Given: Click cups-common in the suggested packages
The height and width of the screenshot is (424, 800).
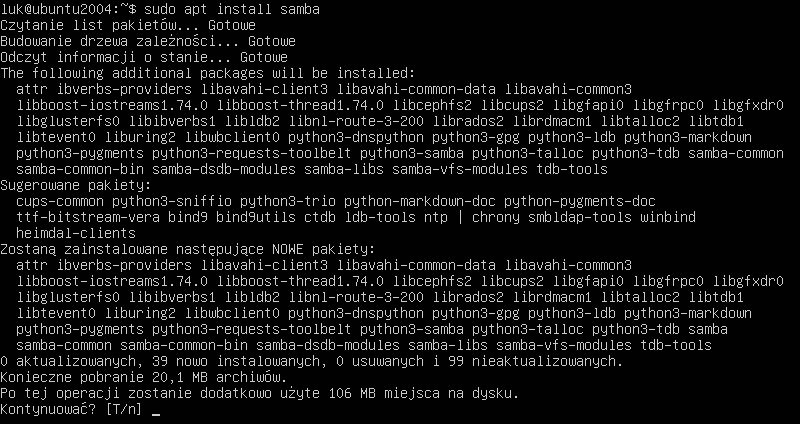Looking at the screenshot, I should tap(60, 201).
